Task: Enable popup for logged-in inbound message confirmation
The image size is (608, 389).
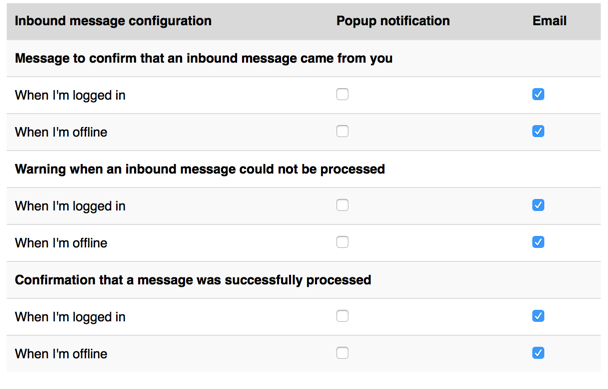Action: (342, 94)
